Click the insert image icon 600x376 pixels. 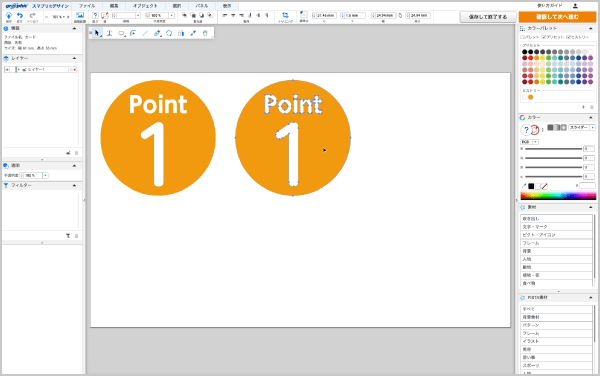point(80,15)
